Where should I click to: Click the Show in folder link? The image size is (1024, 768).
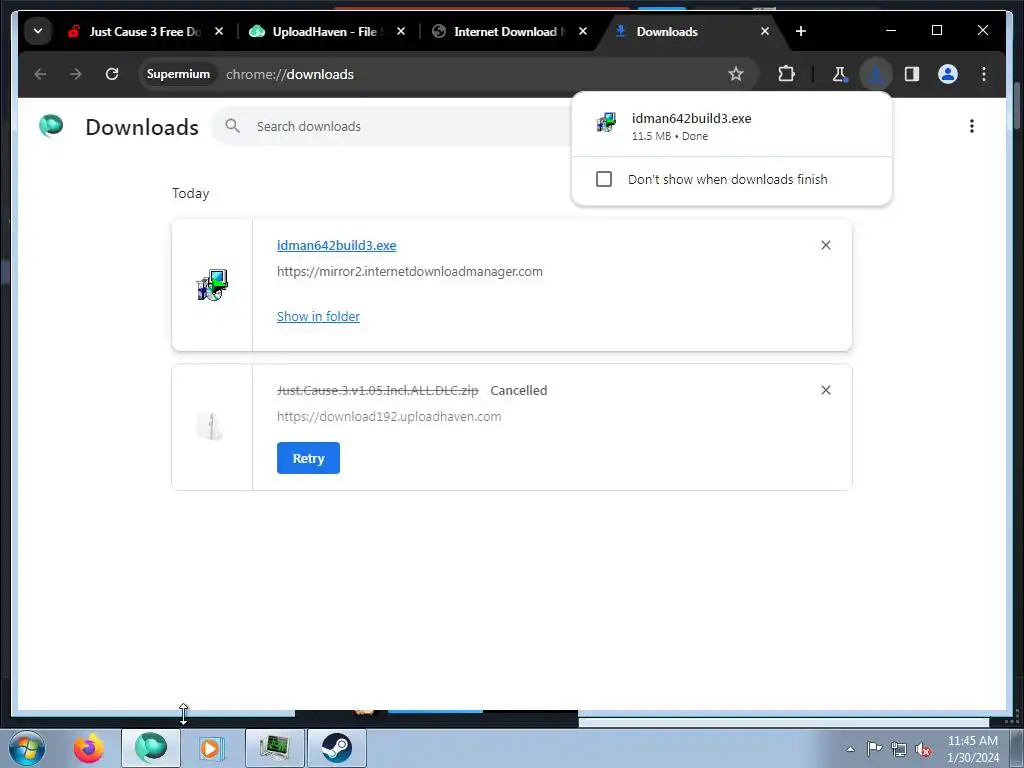coord(318,316)
